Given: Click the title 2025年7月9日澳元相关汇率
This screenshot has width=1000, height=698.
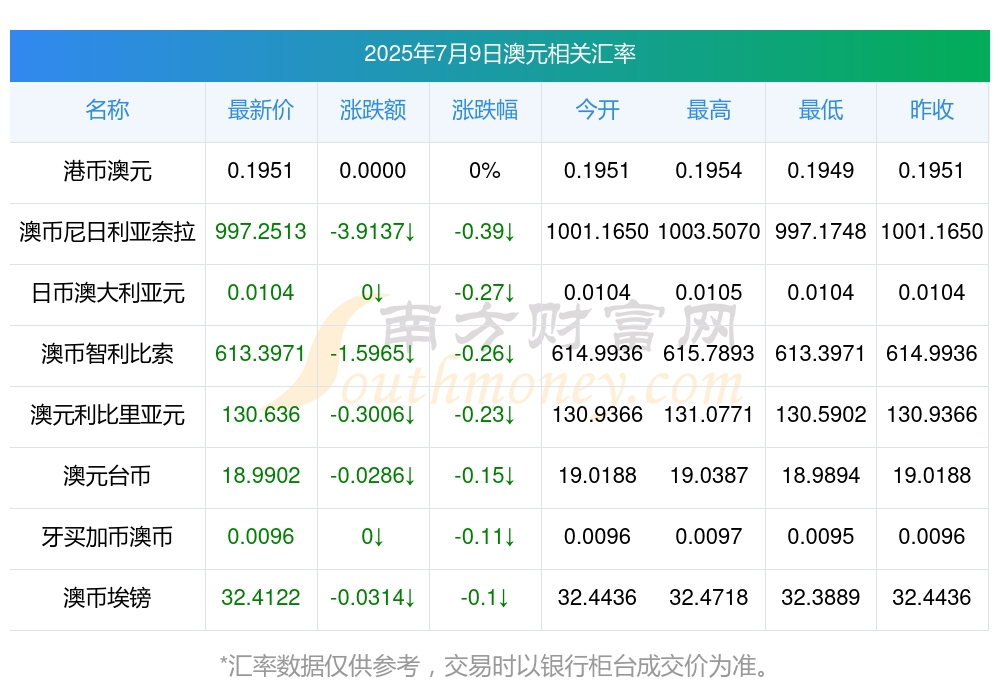Looking at the screenshot, I should 500,54.
